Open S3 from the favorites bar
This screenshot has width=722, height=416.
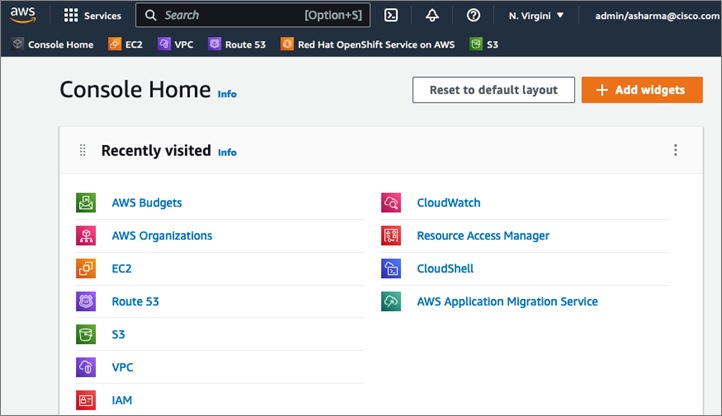point(484,44)
